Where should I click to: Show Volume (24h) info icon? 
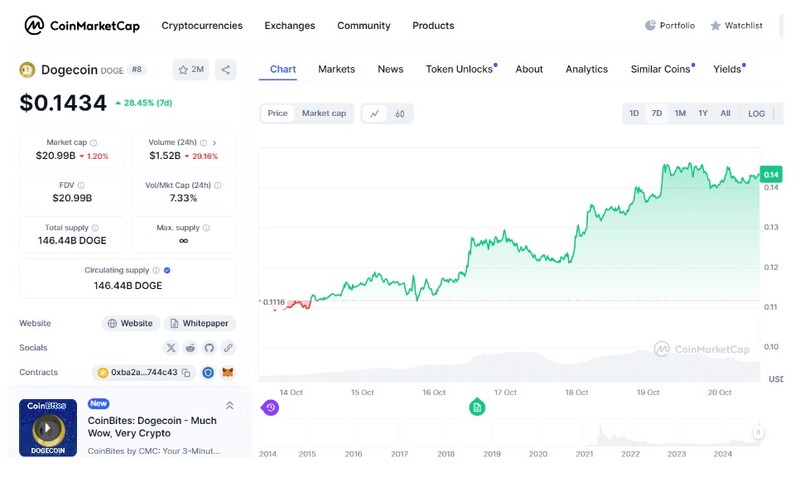[x=204, y=143]
